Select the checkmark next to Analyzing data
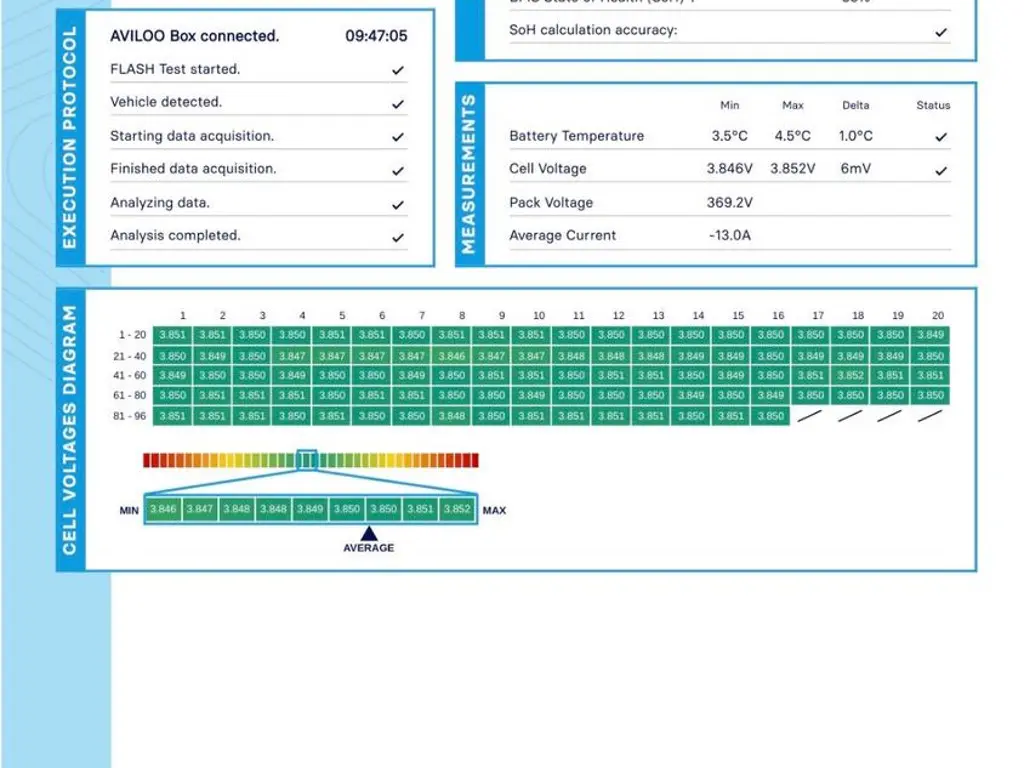Viewport: 1024px width, 768px height. tap(398, 204)
